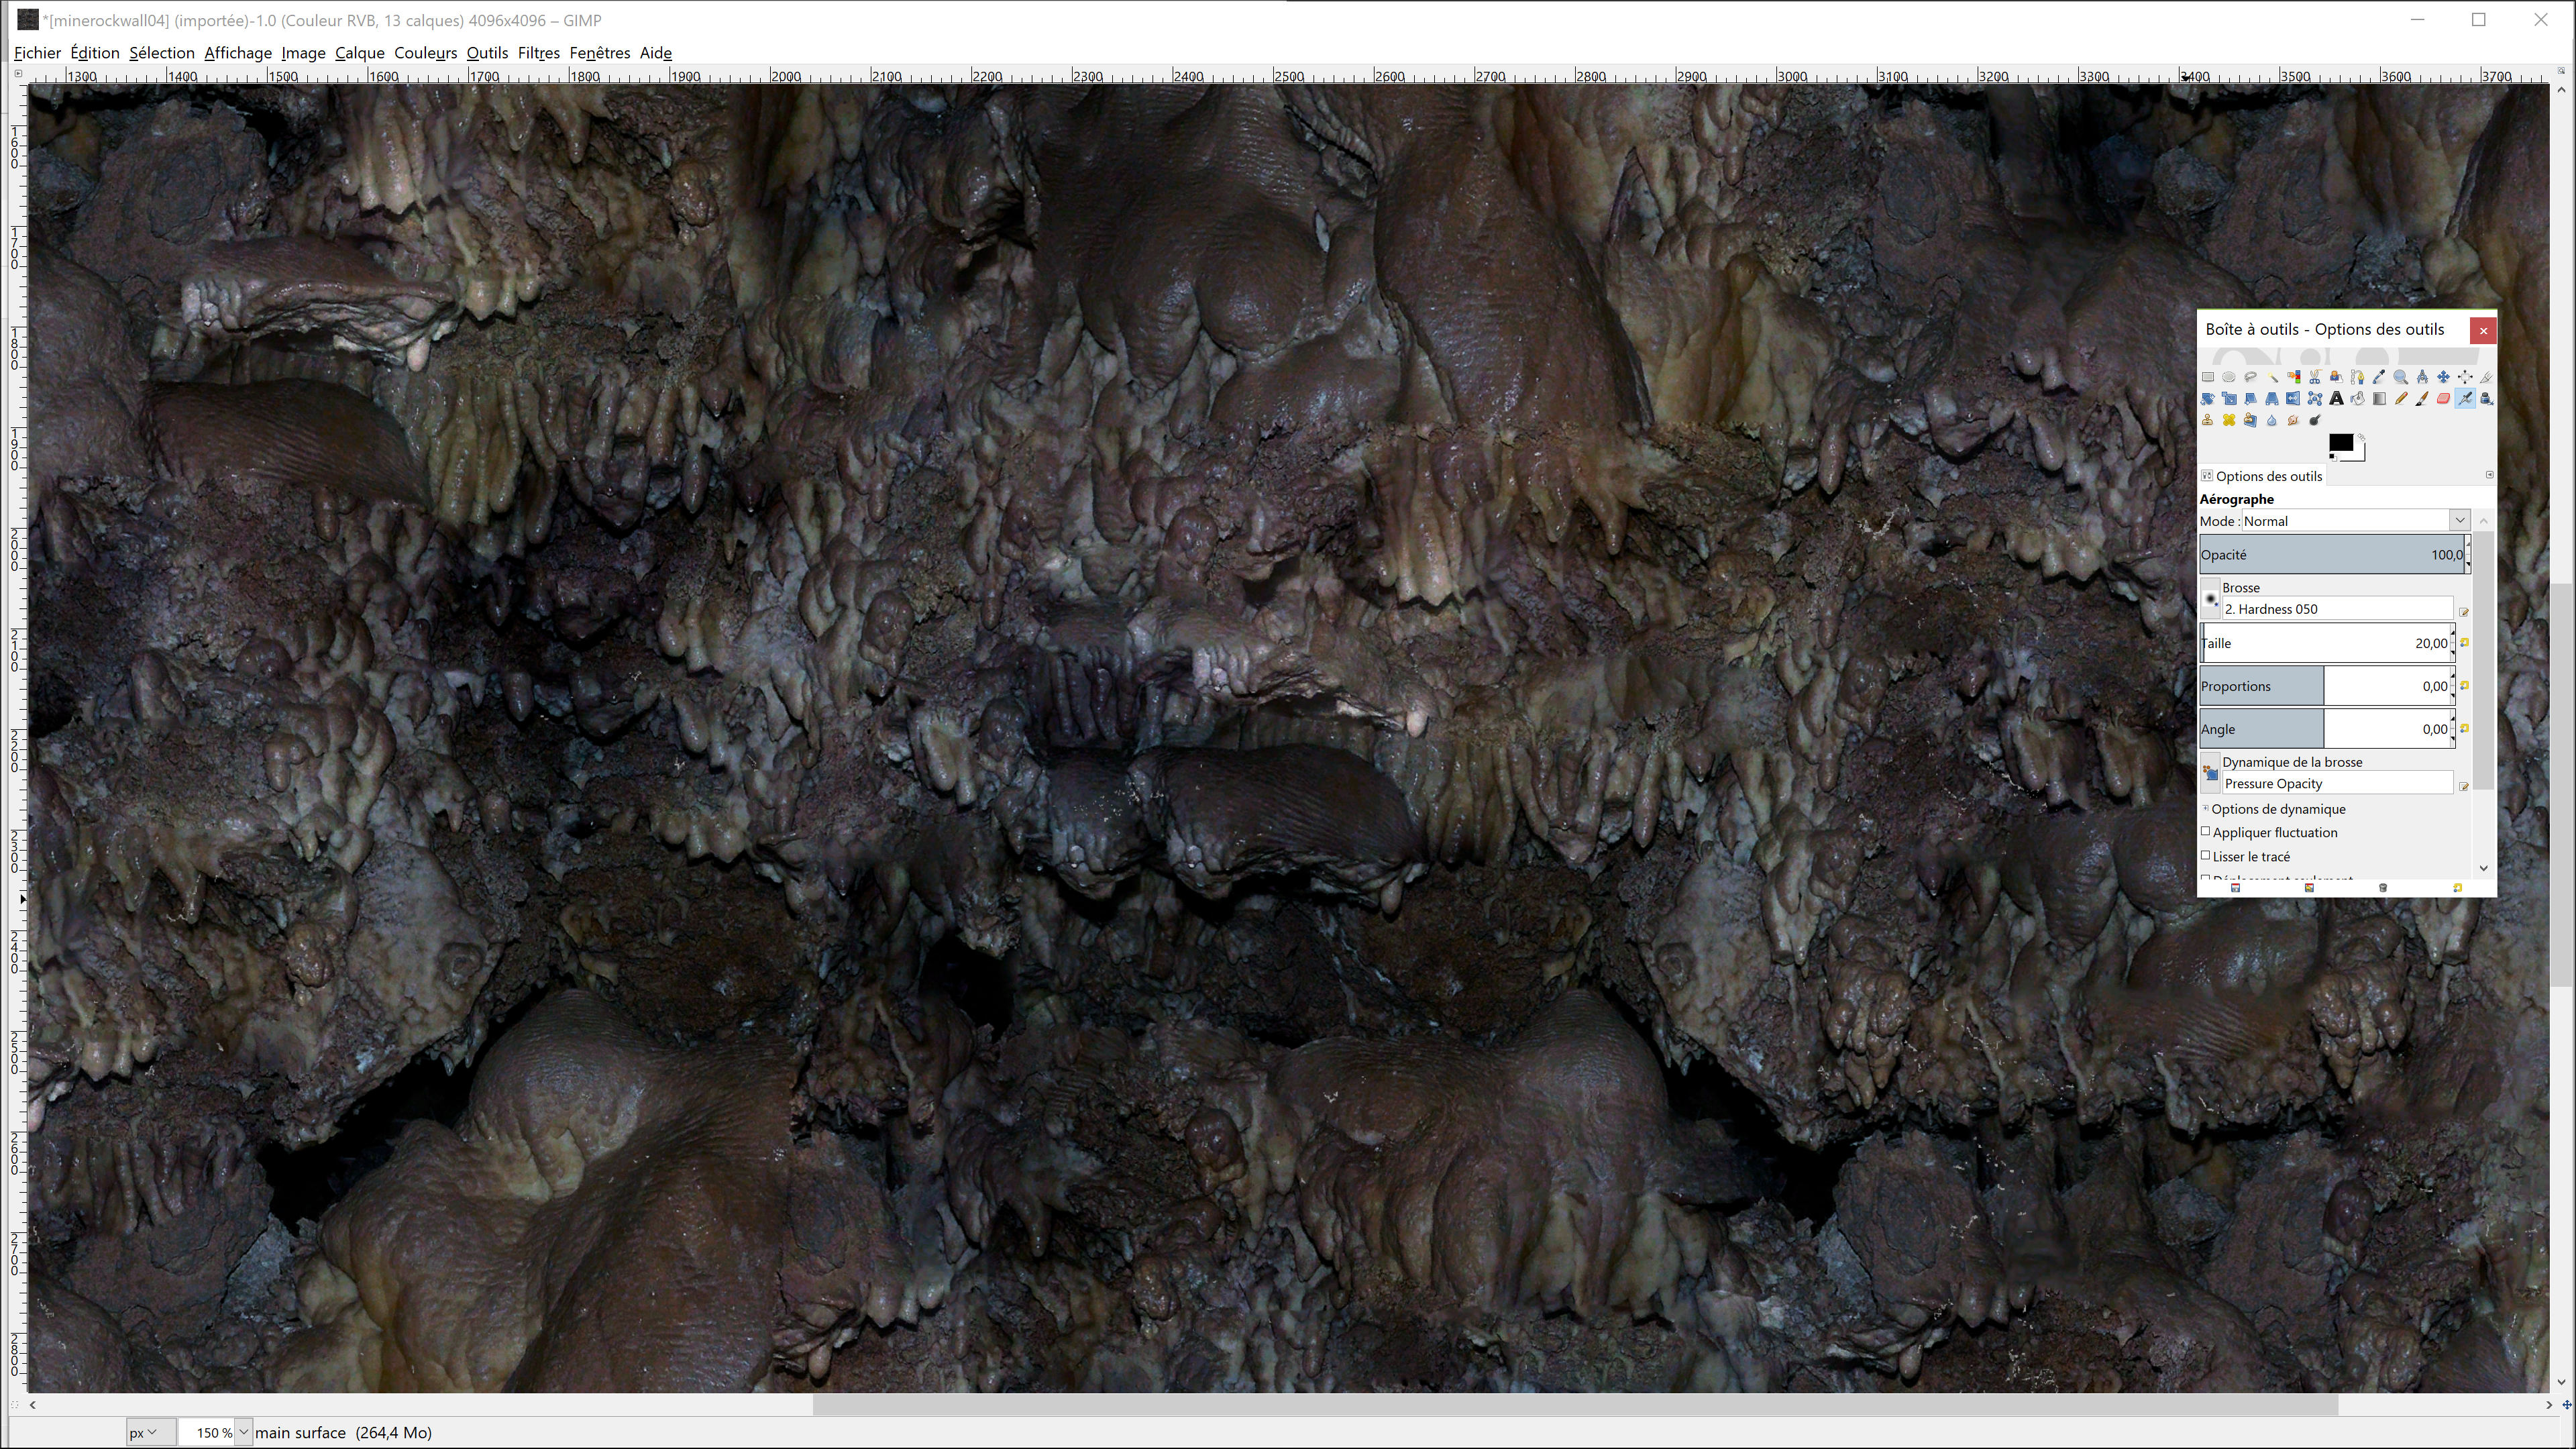Open the pixel unit dropdown in status bar

point(145,1432)
